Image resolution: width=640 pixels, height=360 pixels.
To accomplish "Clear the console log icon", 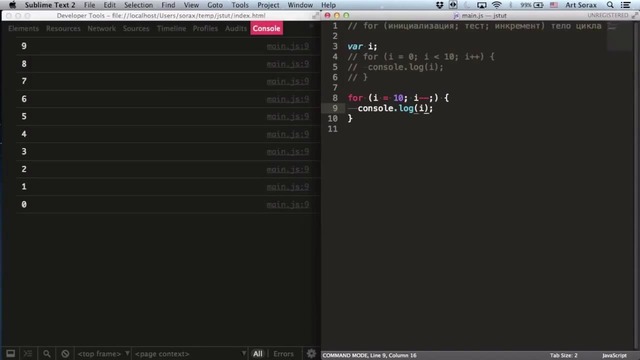I will (x=65, y=353).
